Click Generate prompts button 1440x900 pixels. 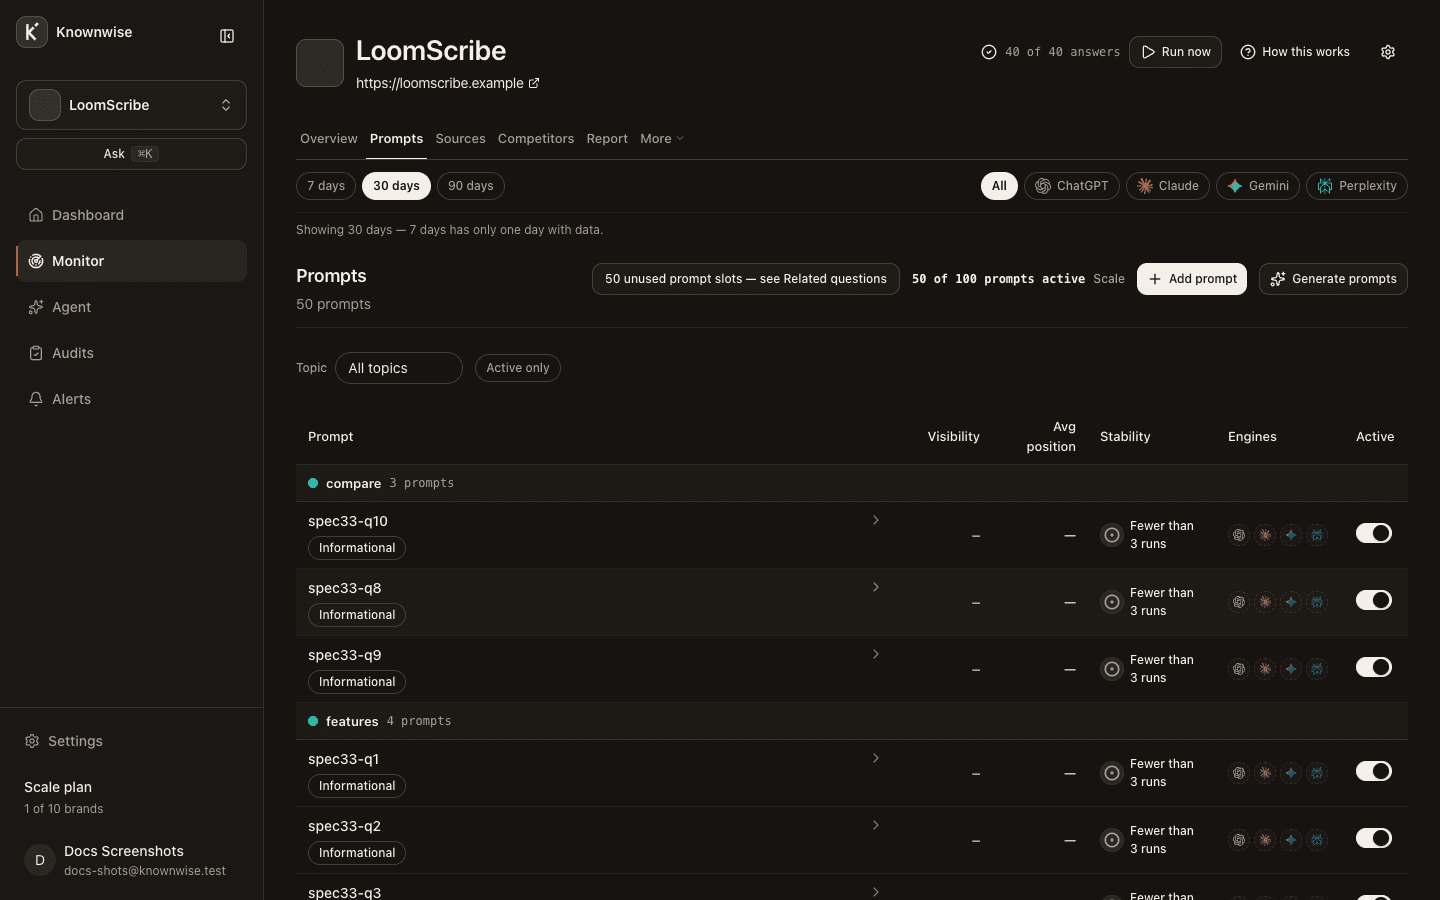pos(1333,279)
